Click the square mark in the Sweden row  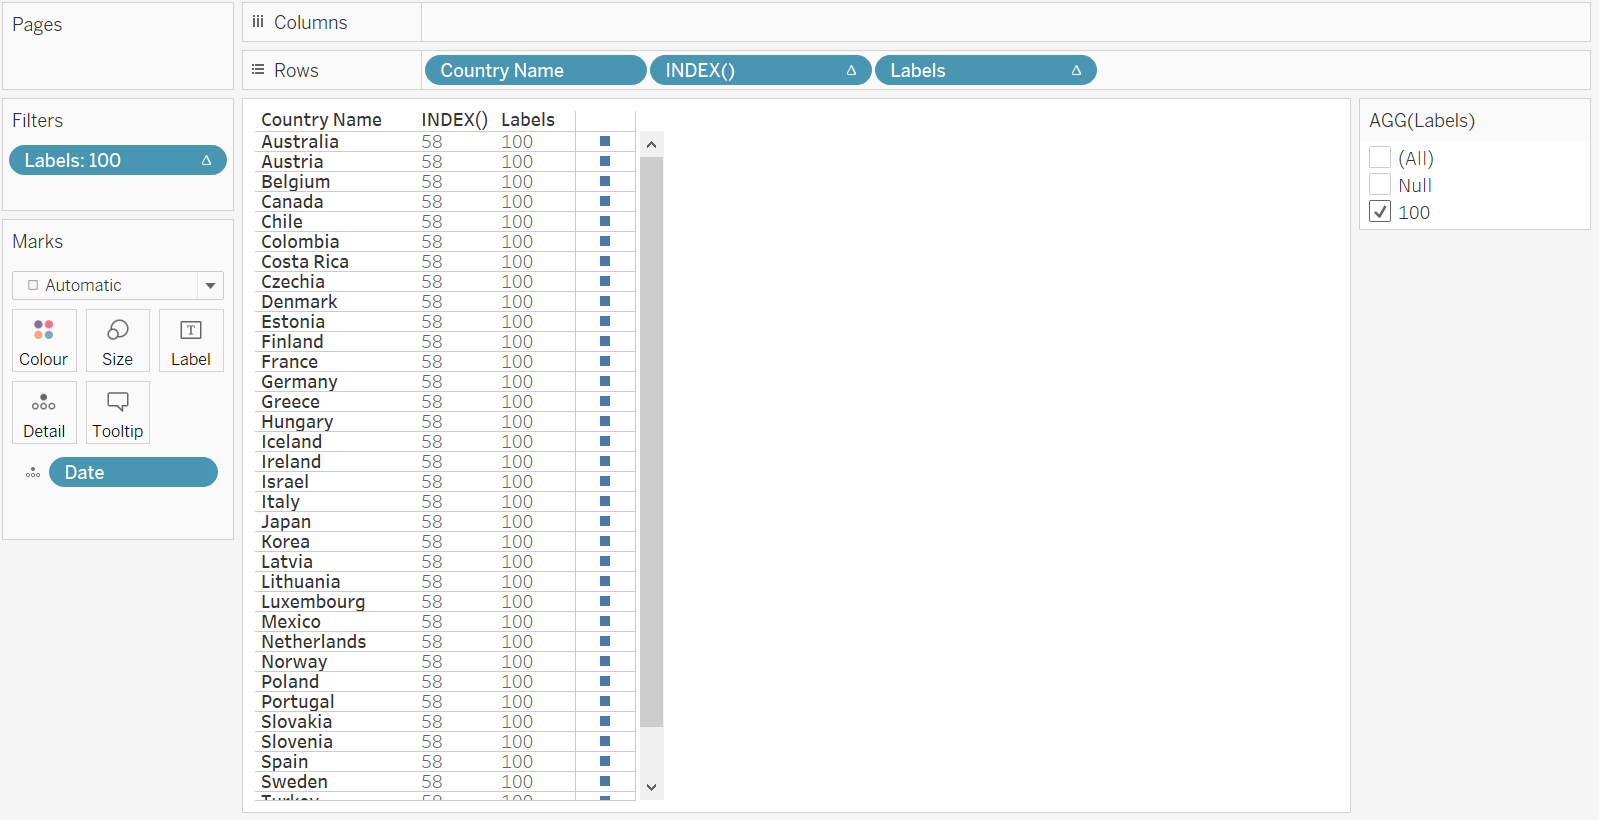[605, 781]
